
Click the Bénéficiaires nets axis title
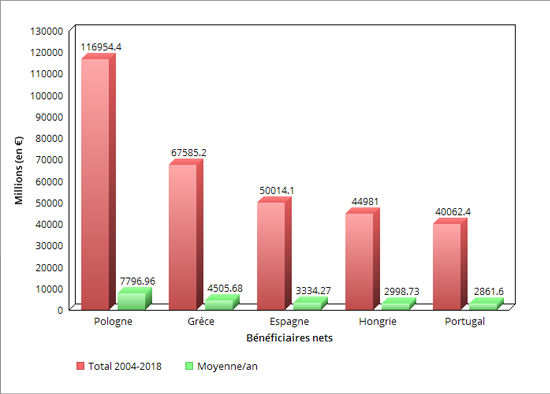click(x=289, y=338)
